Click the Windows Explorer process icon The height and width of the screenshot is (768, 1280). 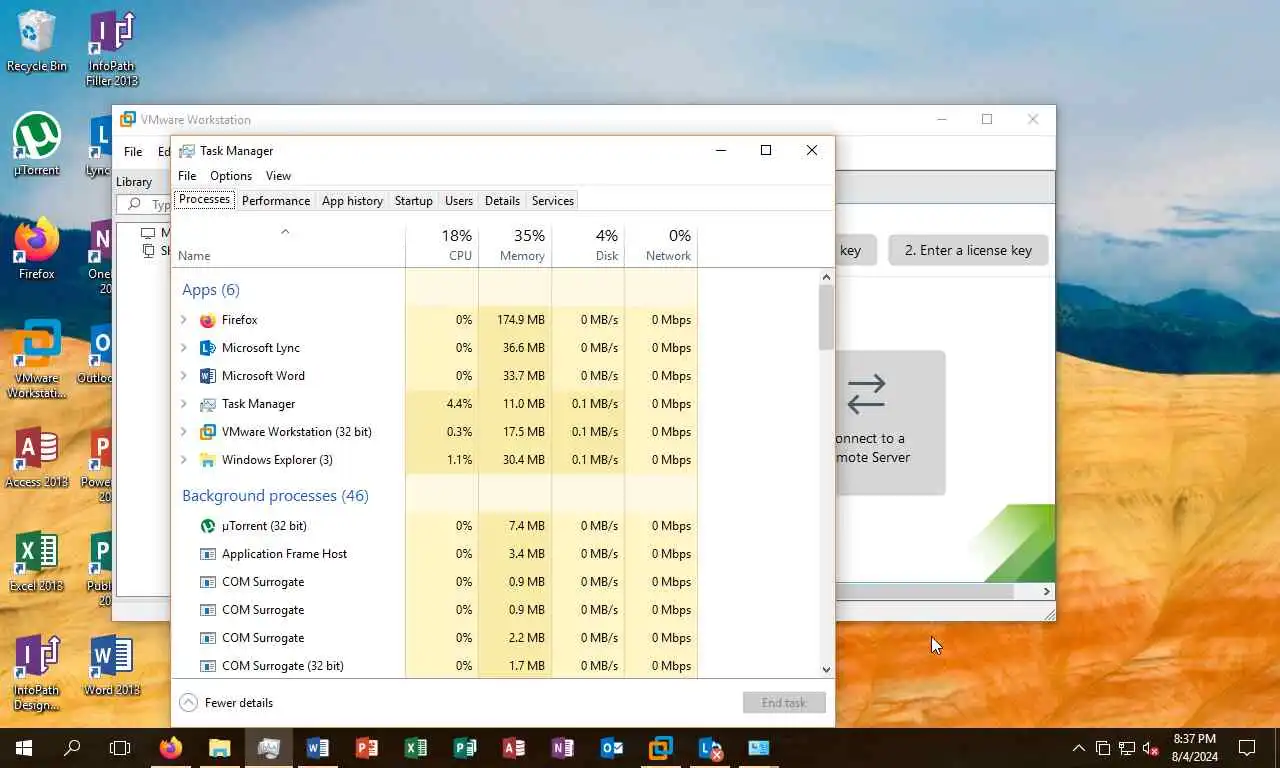point(208,460)
